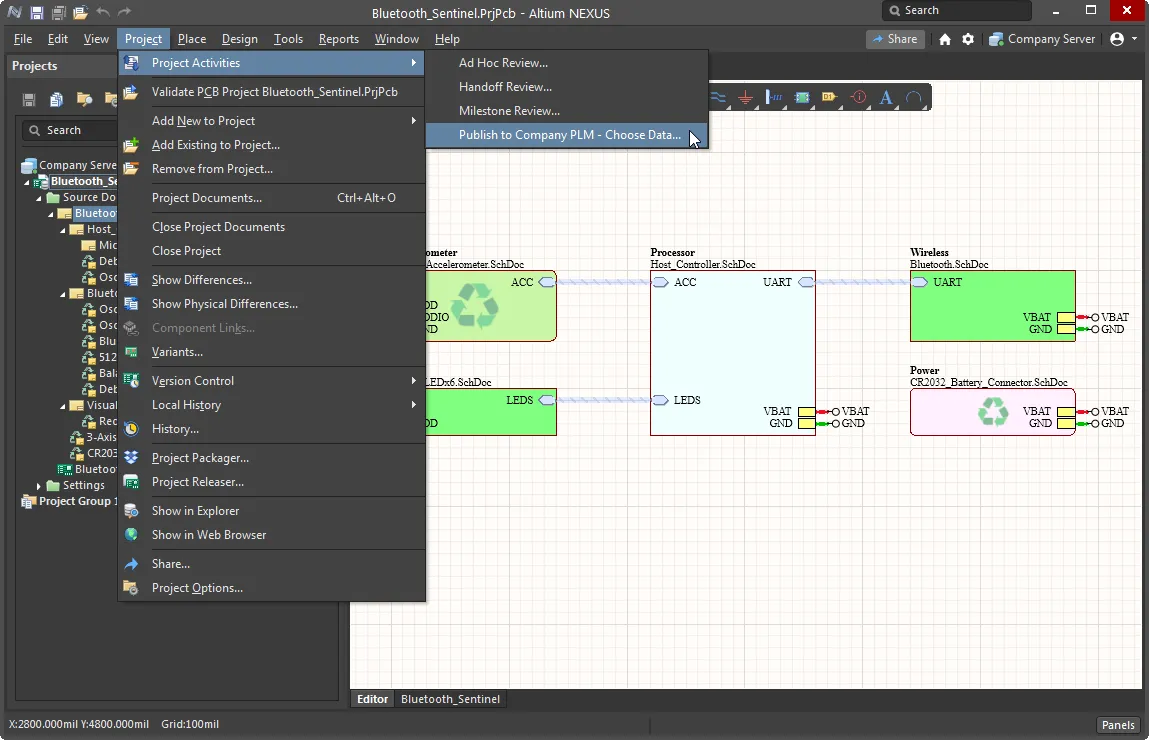Open the Version Control submenu
Image resolution: width=1149 pixels, height=740 pixels.
click(x=272, y=381)
